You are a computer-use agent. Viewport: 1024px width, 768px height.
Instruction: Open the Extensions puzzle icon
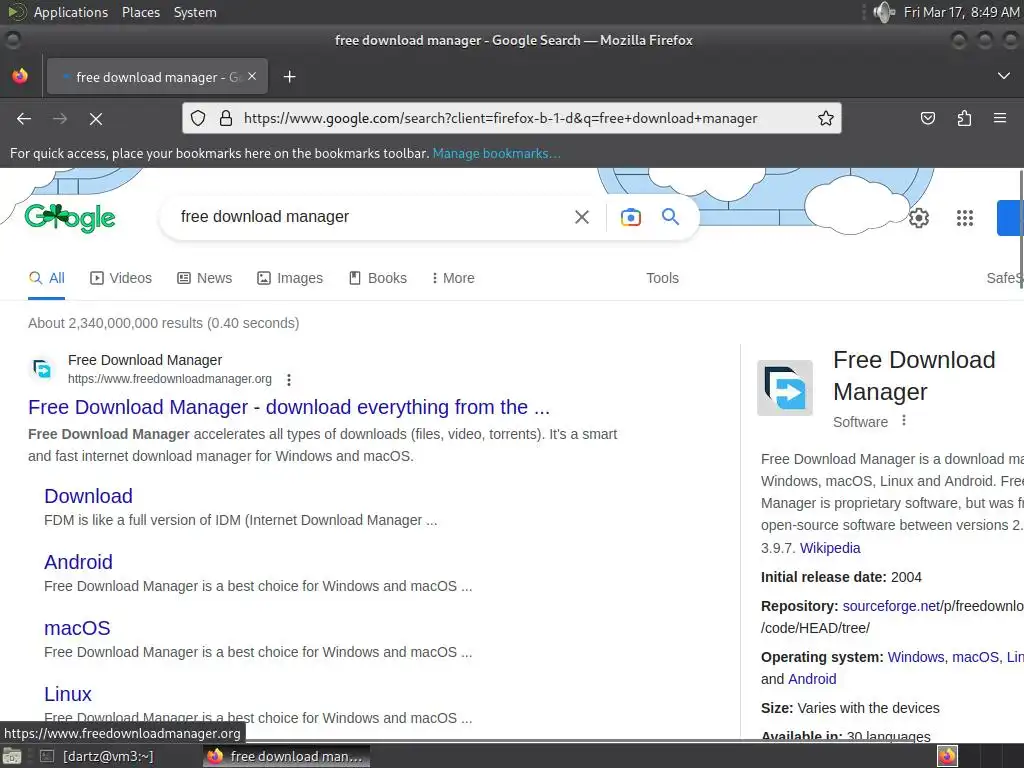(964, 118)
